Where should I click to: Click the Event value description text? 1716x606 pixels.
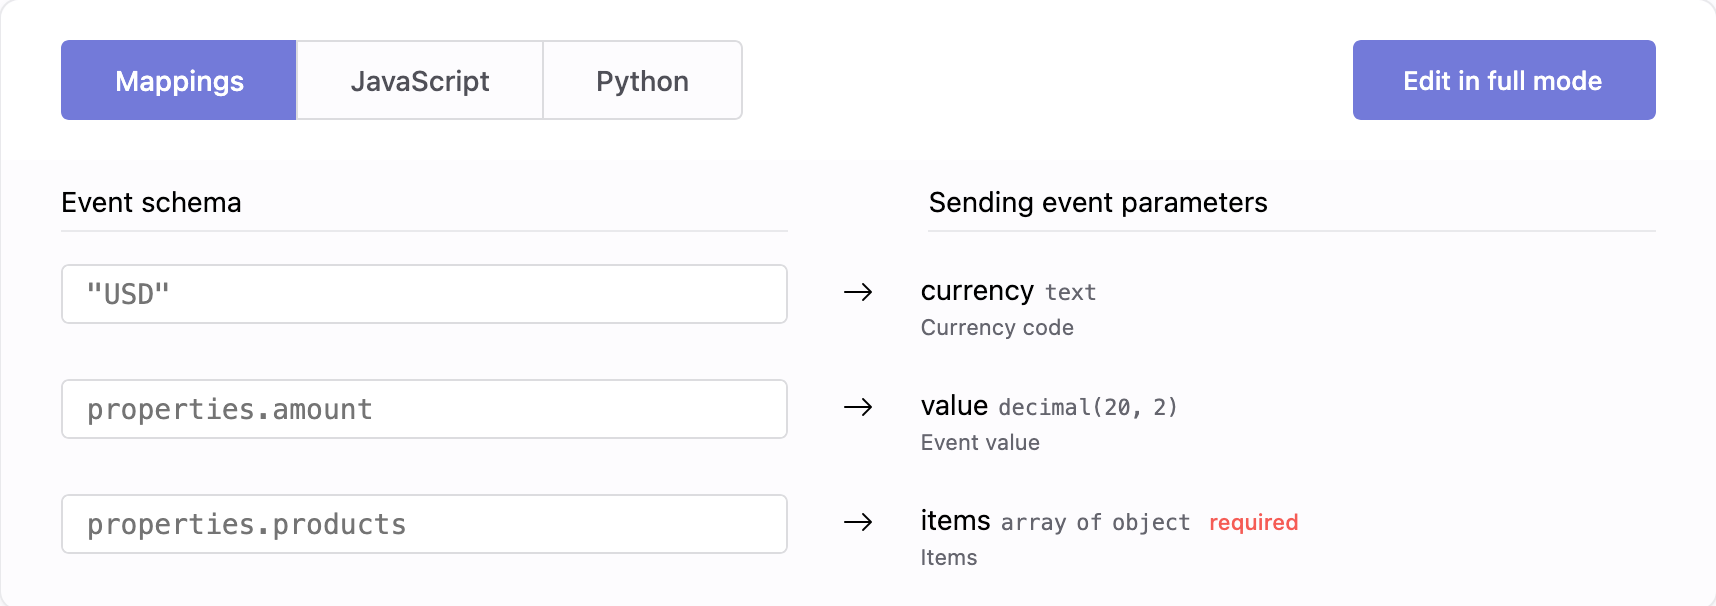979,442
